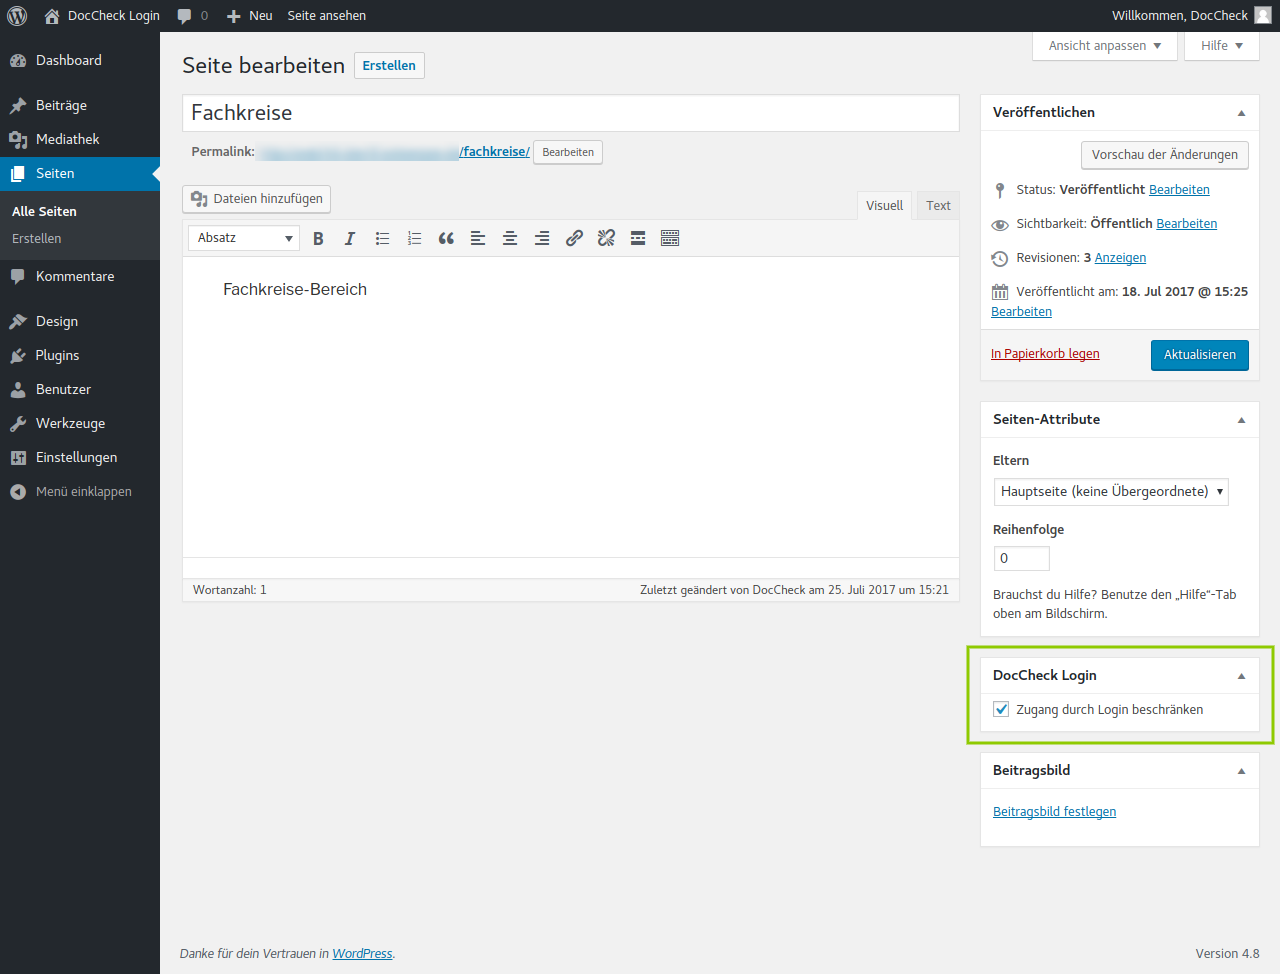1280x974 pixels.
Task: Open Beiträge in the sidebar
Action: pyautogui.click(x=80, y=105)
